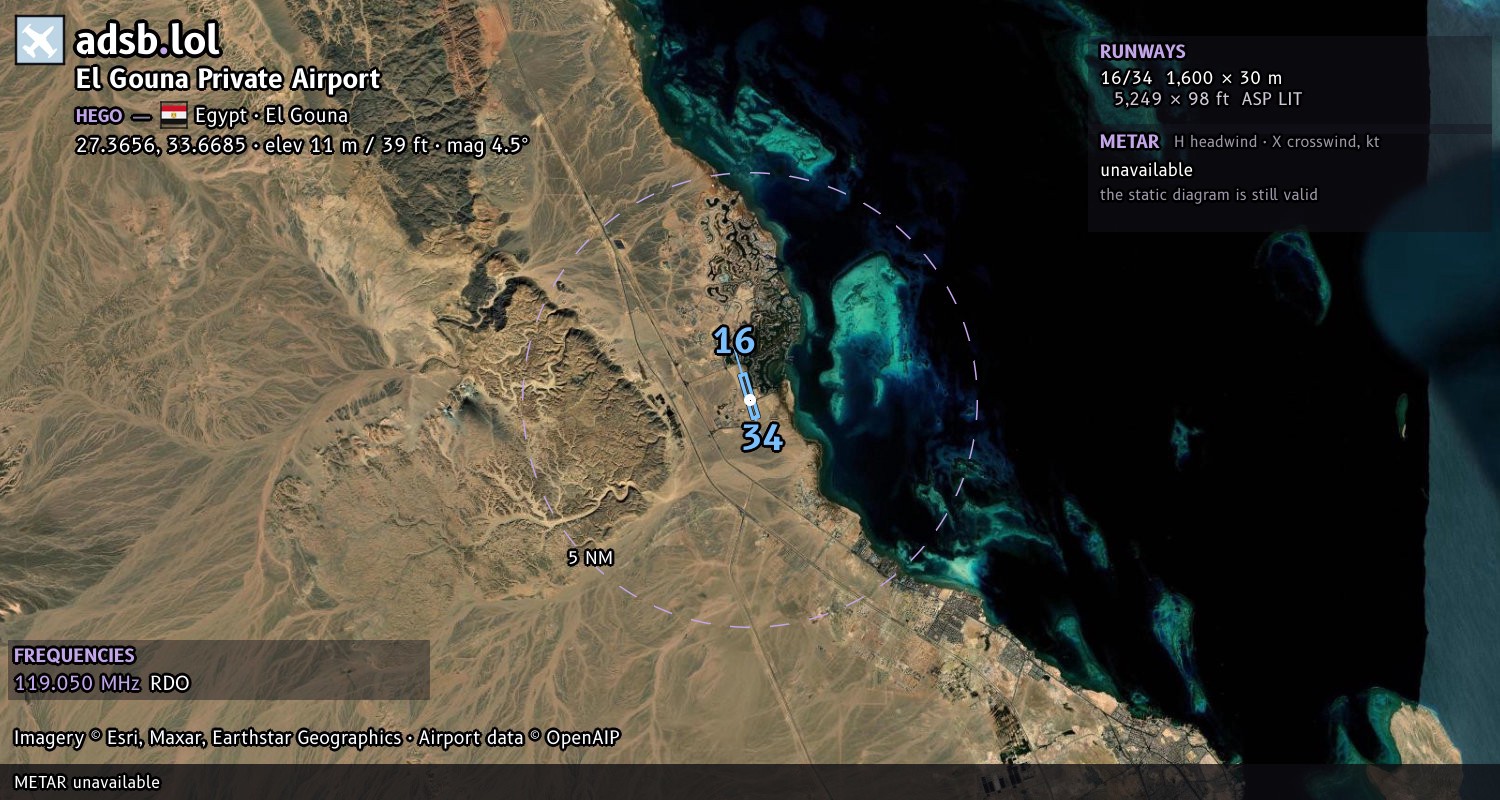
Task: Click the RDO frequency type label
Action: point(170,684)
